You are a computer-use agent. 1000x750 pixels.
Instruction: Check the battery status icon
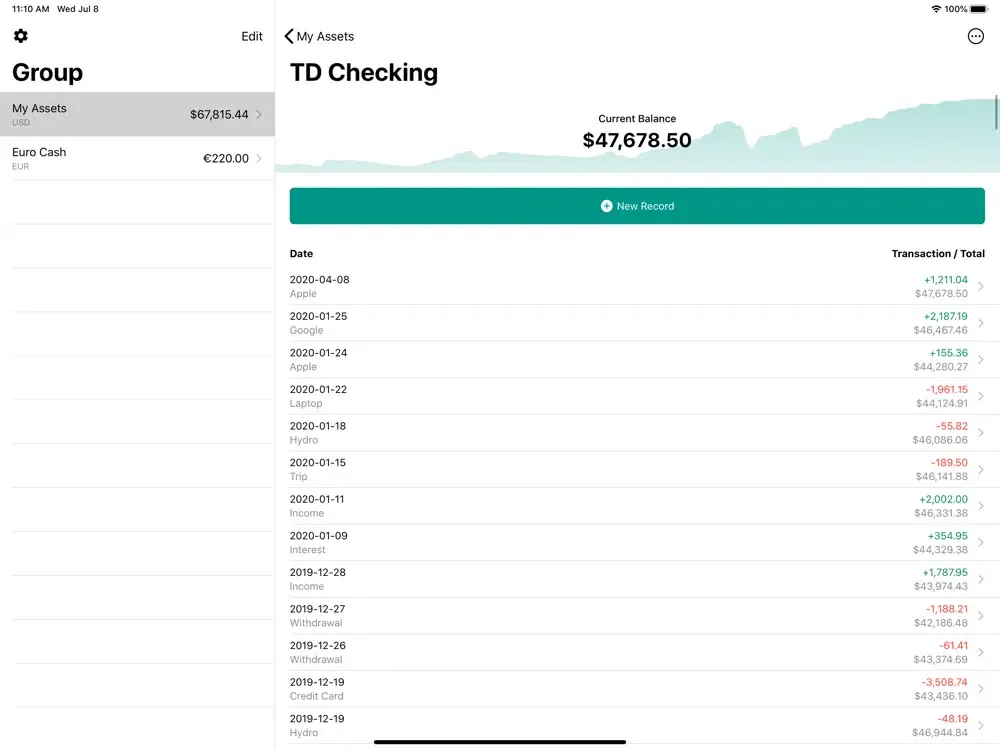click(x=979, y=9)
